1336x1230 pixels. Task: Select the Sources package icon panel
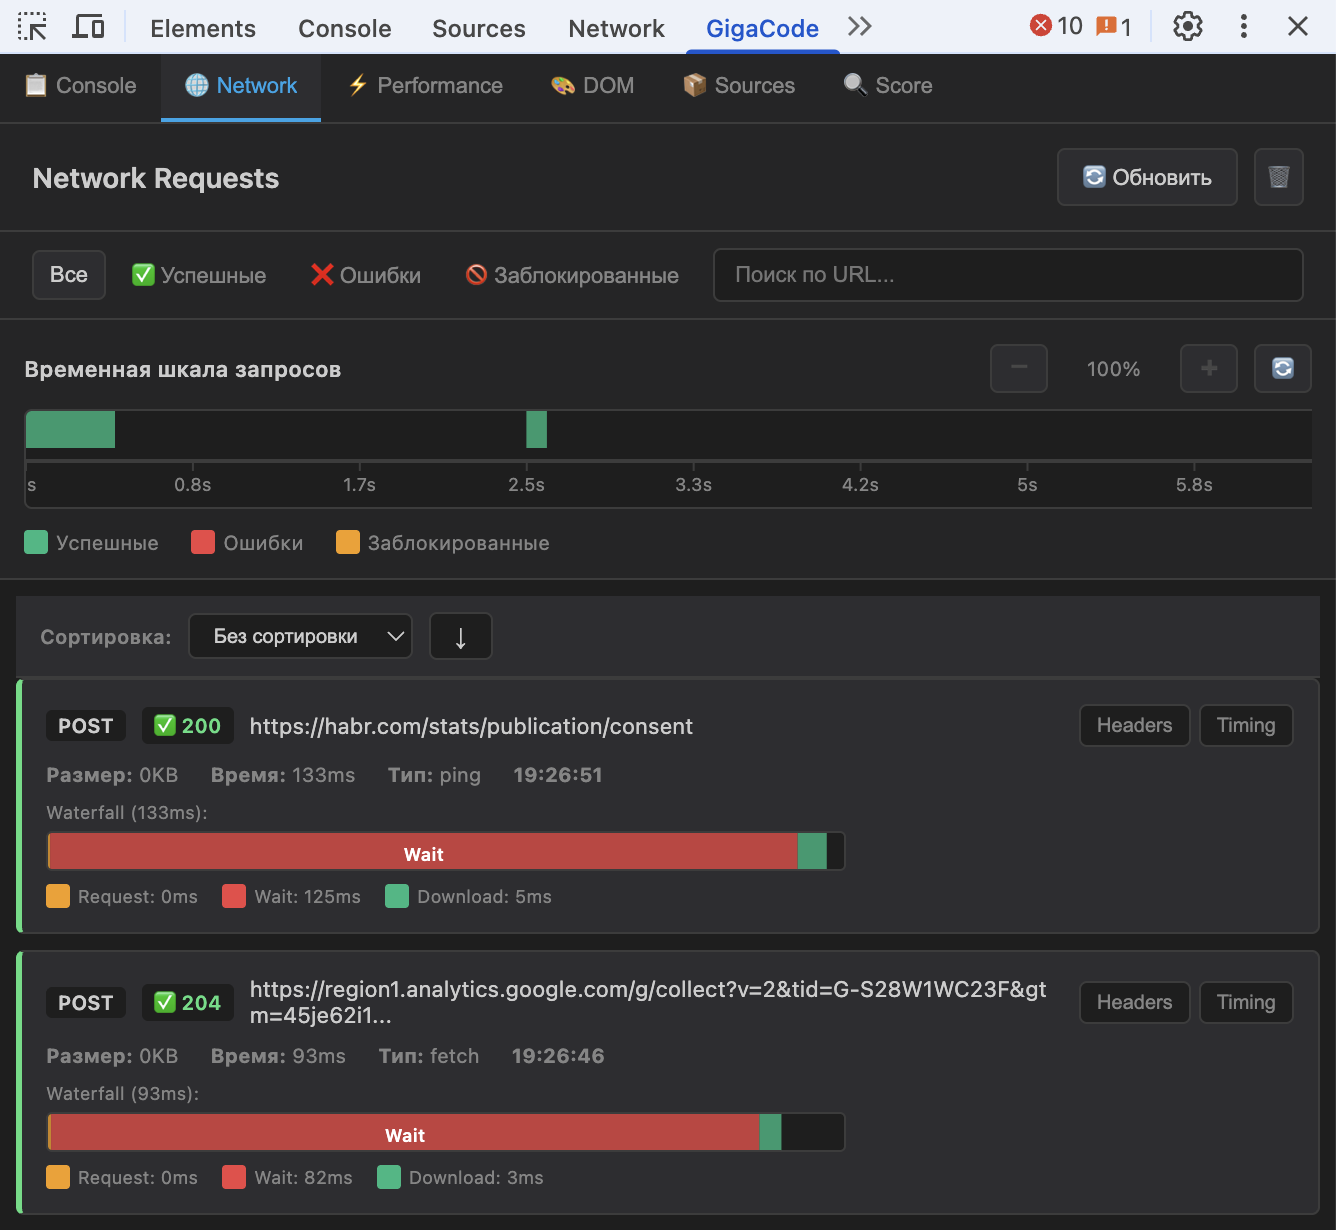click(x=738, y=86)
